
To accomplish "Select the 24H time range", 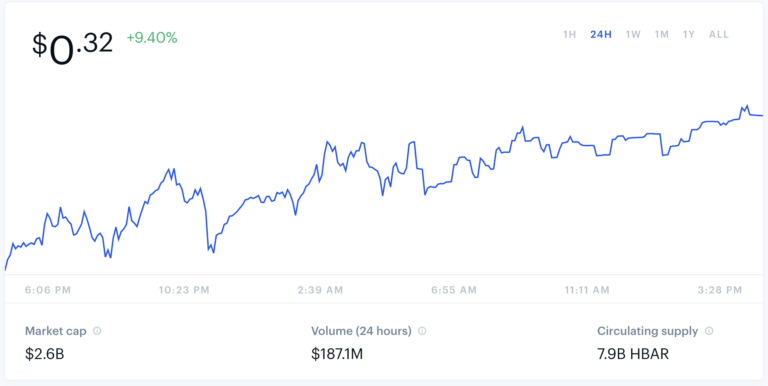I will [x=601, y=35].
